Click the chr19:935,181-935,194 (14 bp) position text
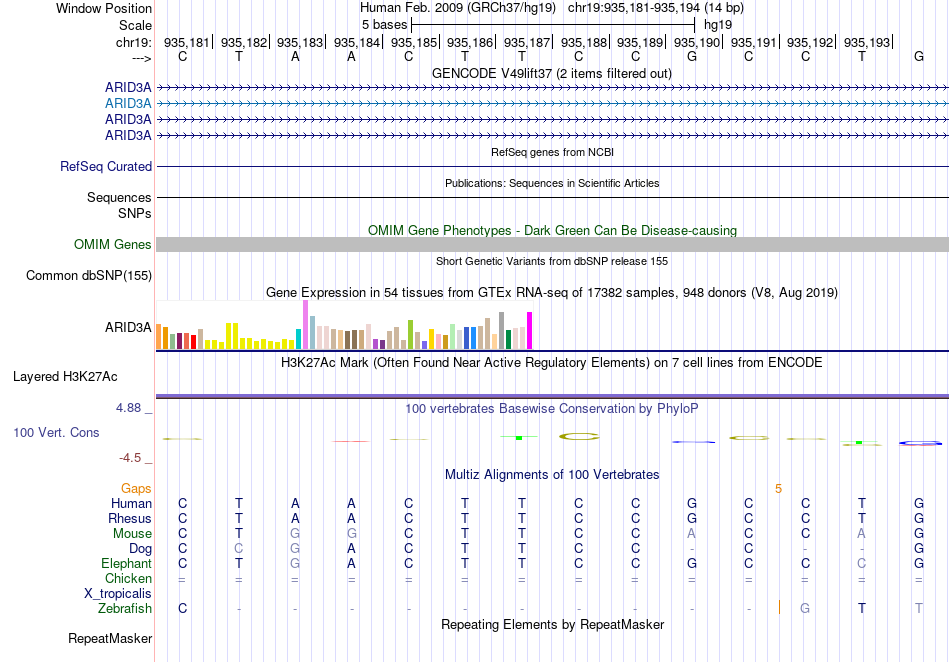Screen dimensions: 950x662 coord(656,8)
